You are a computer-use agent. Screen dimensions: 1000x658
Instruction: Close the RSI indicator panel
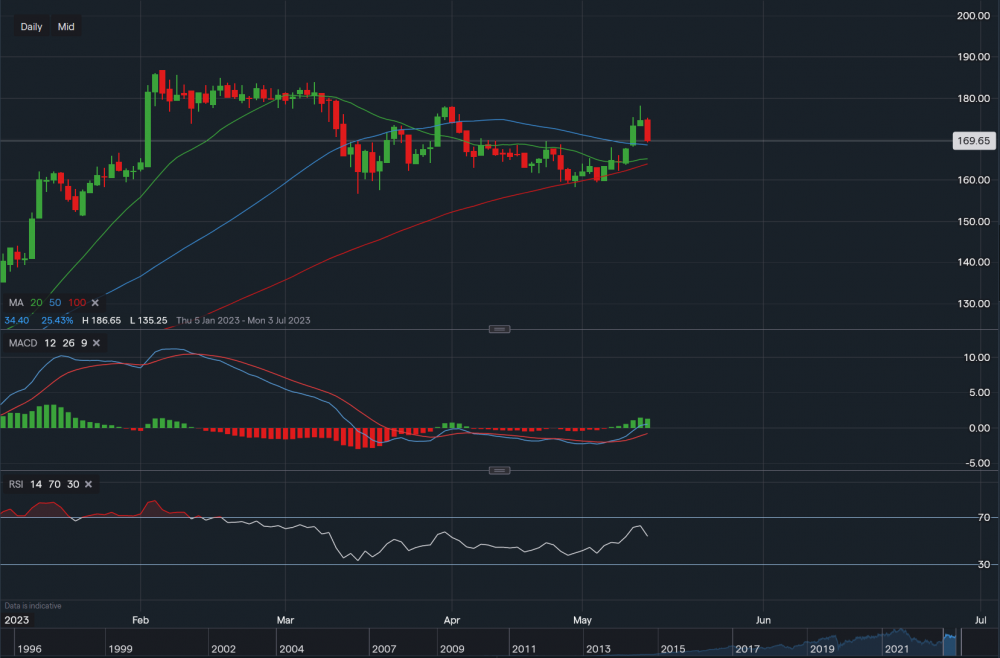coord(88,484)
